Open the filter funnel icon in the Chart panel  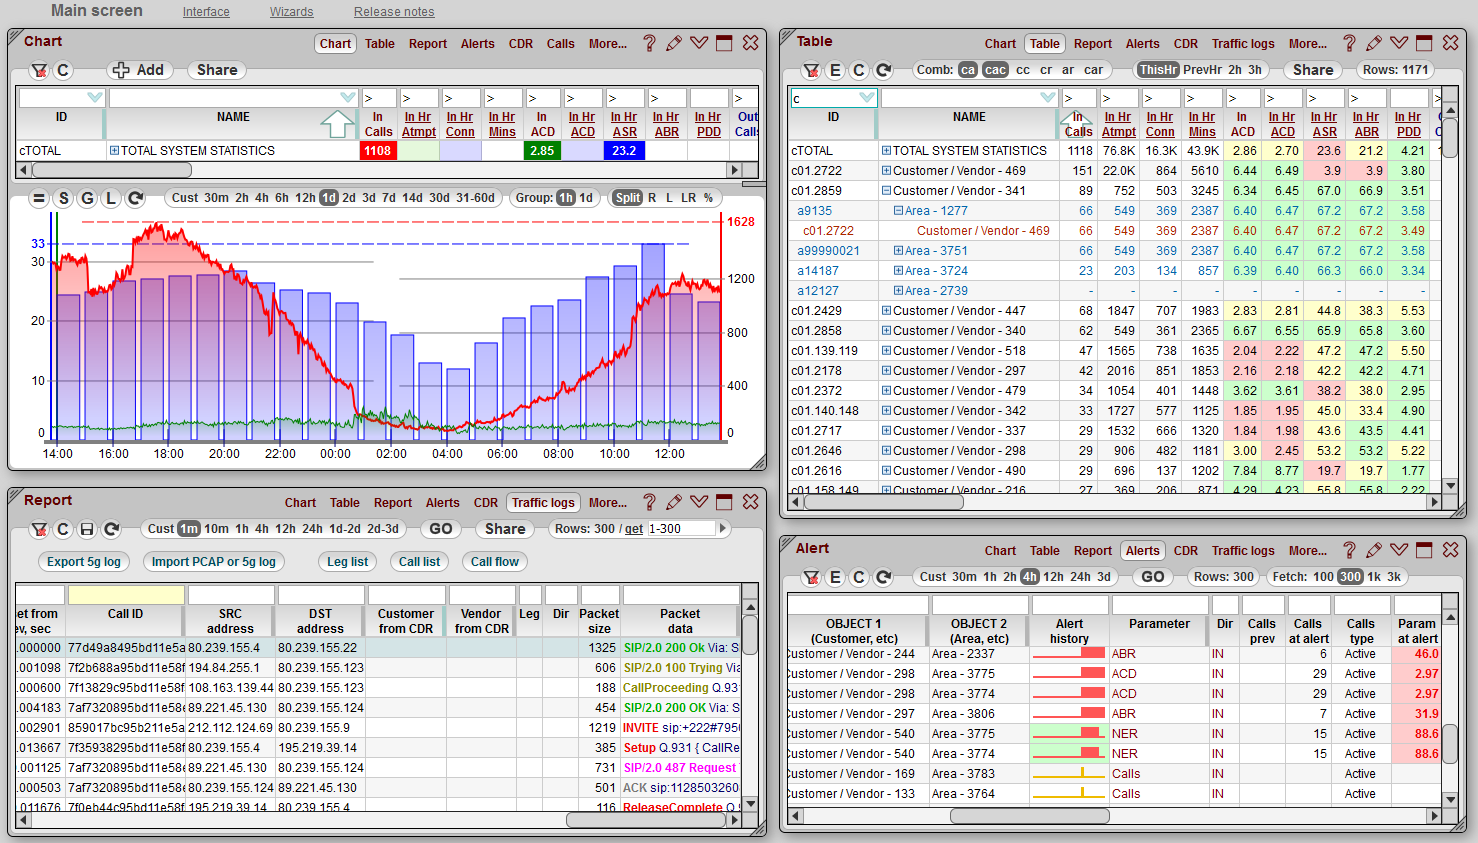pos(39,70)
